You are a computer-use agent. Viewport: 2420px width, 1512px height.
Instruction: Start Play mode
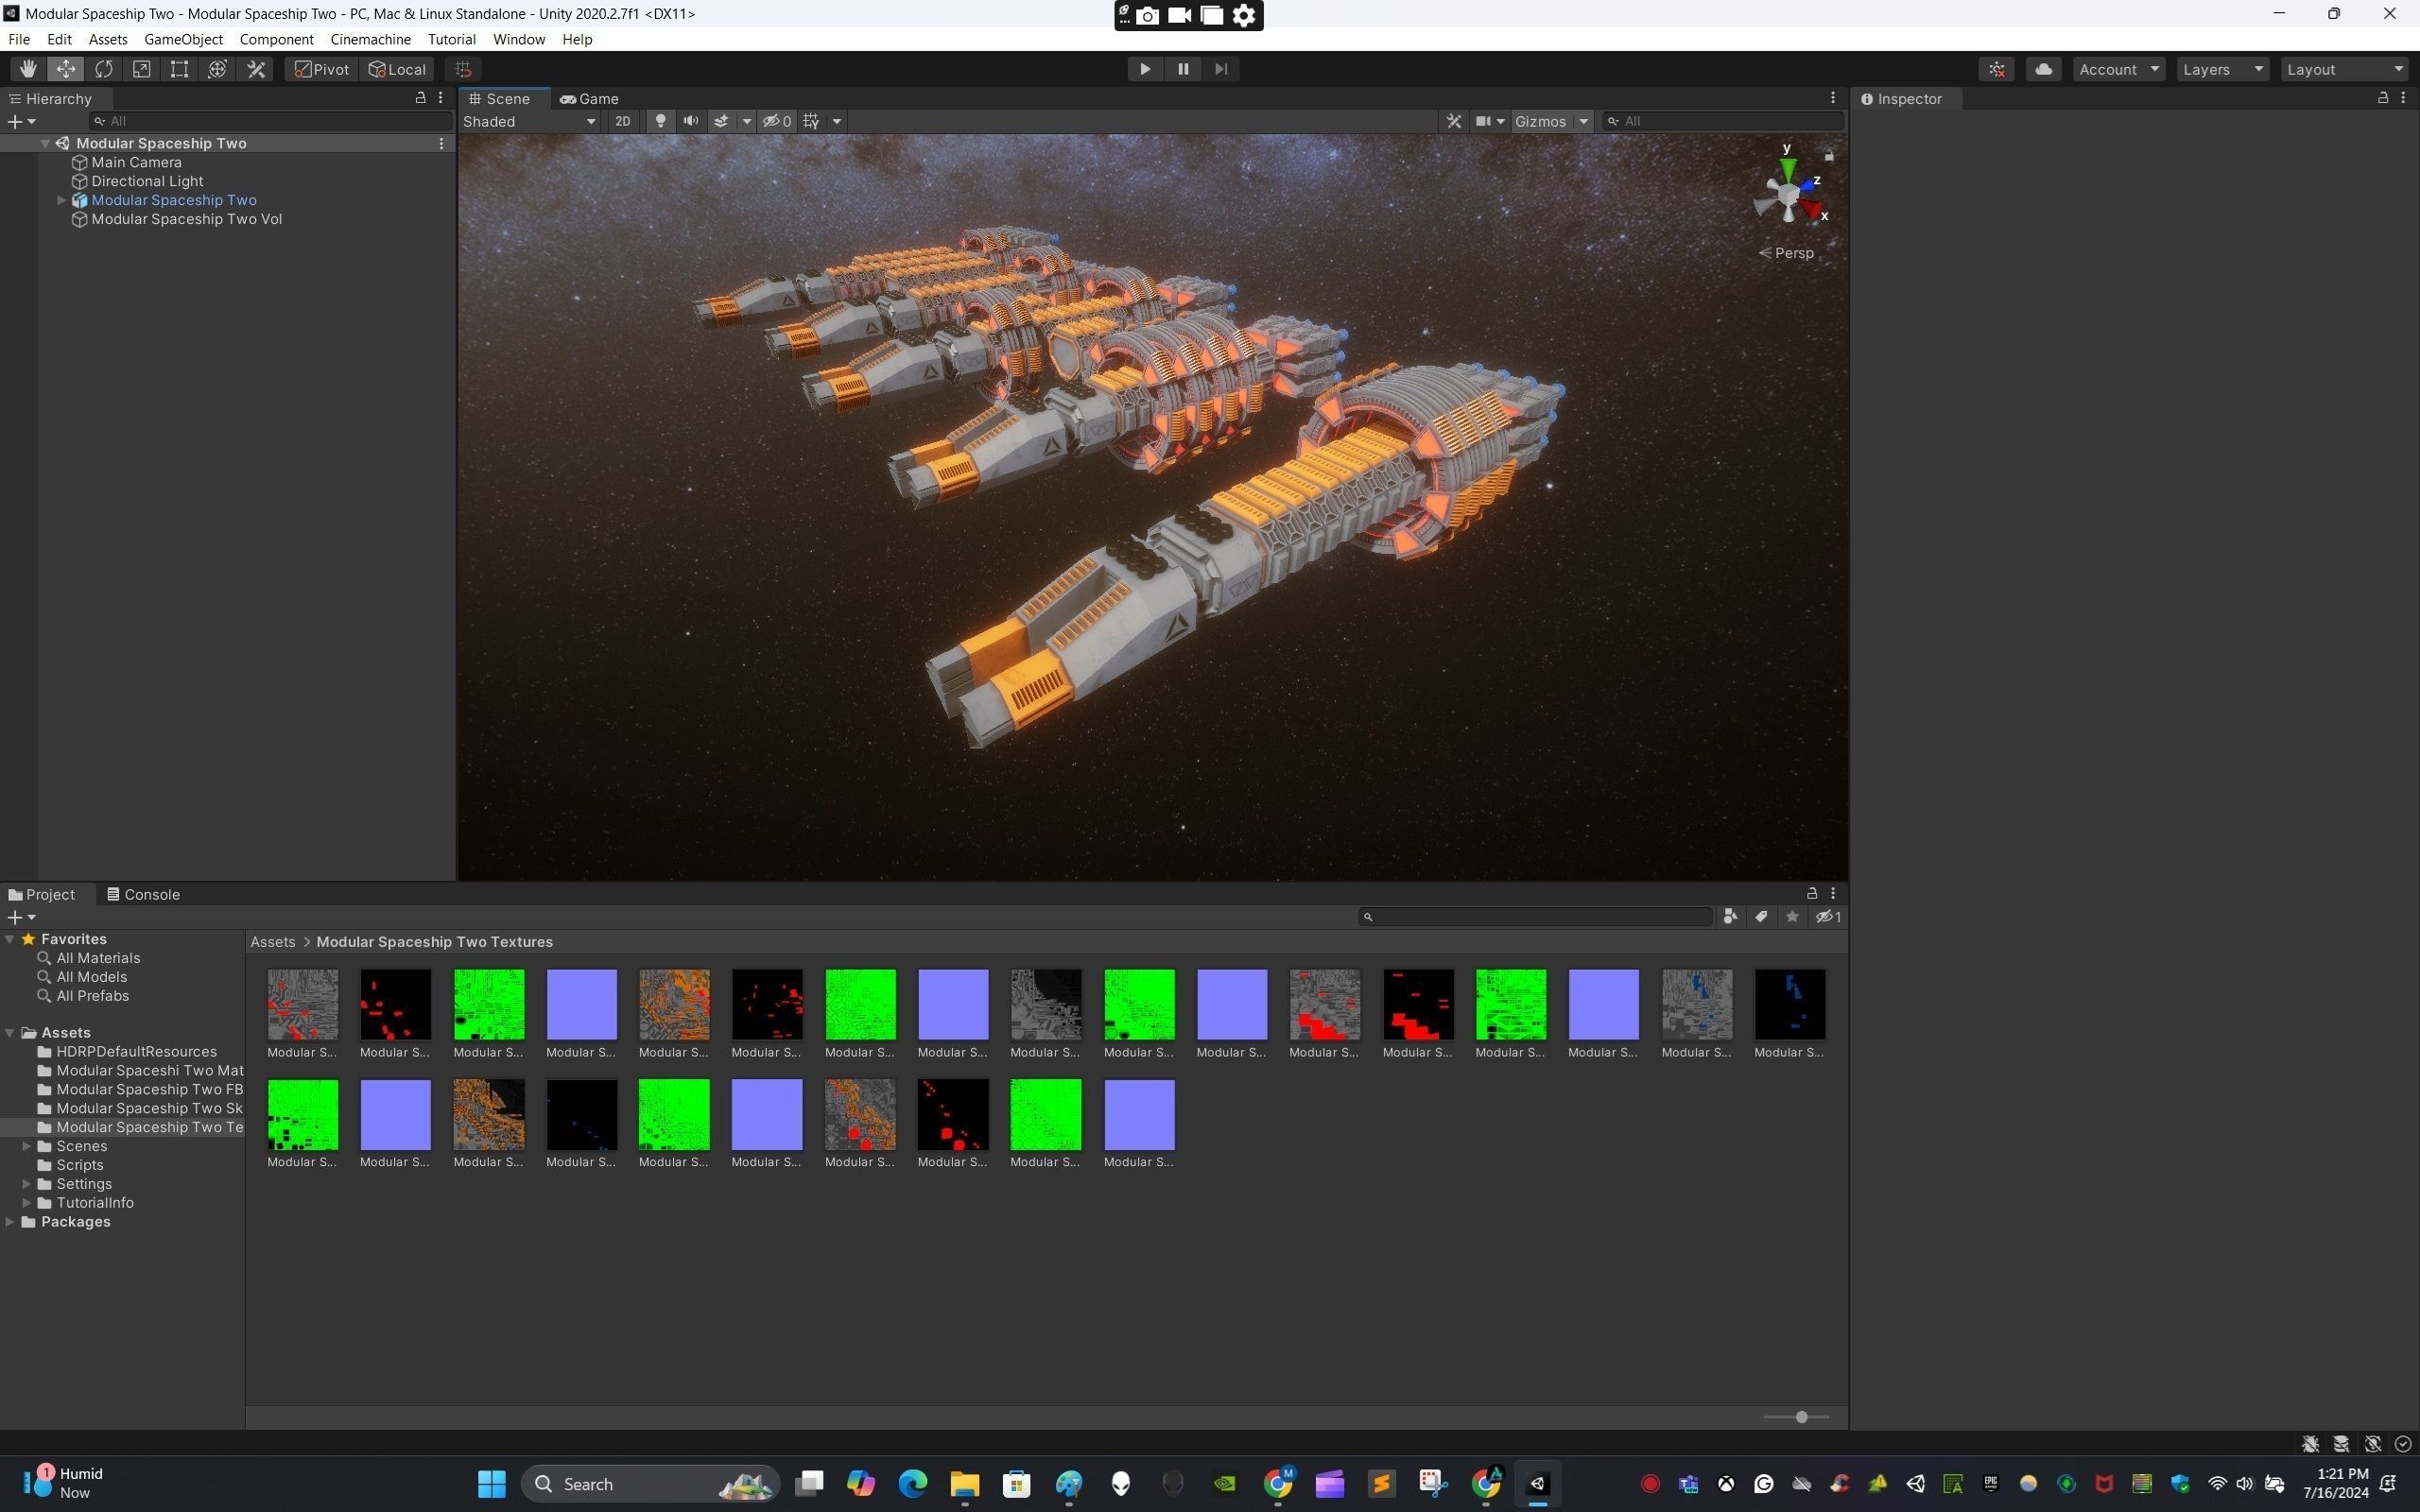tap(1145, 69)
